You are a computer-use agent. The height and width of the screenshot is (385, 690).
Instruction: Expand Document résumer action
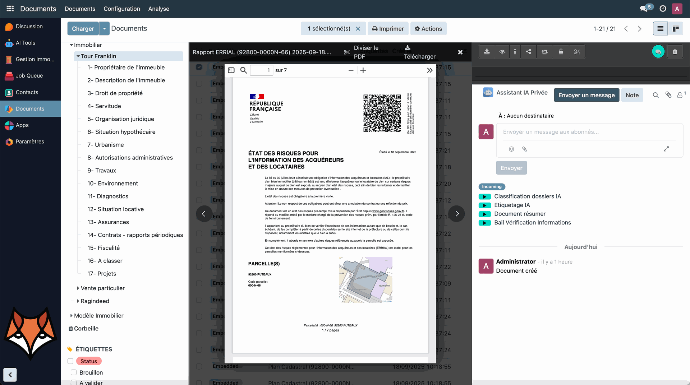click(x=484, y=214)
